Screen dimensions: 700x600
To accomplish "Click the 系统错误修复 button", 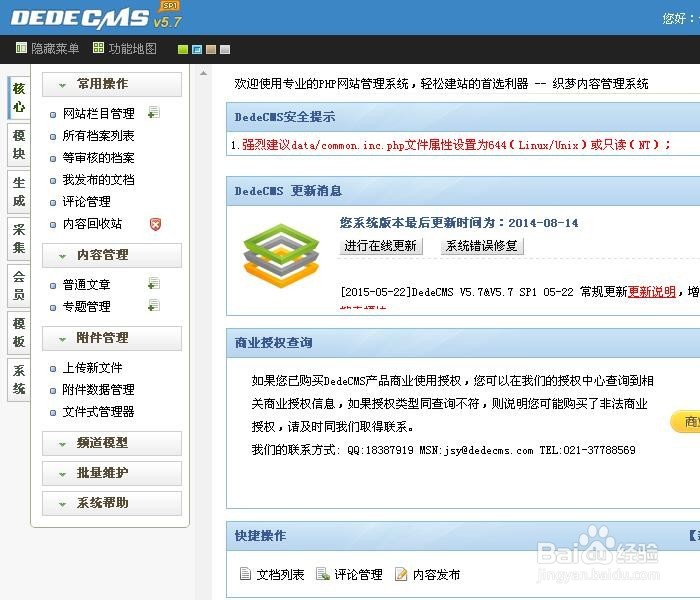I will click(482, 246).
